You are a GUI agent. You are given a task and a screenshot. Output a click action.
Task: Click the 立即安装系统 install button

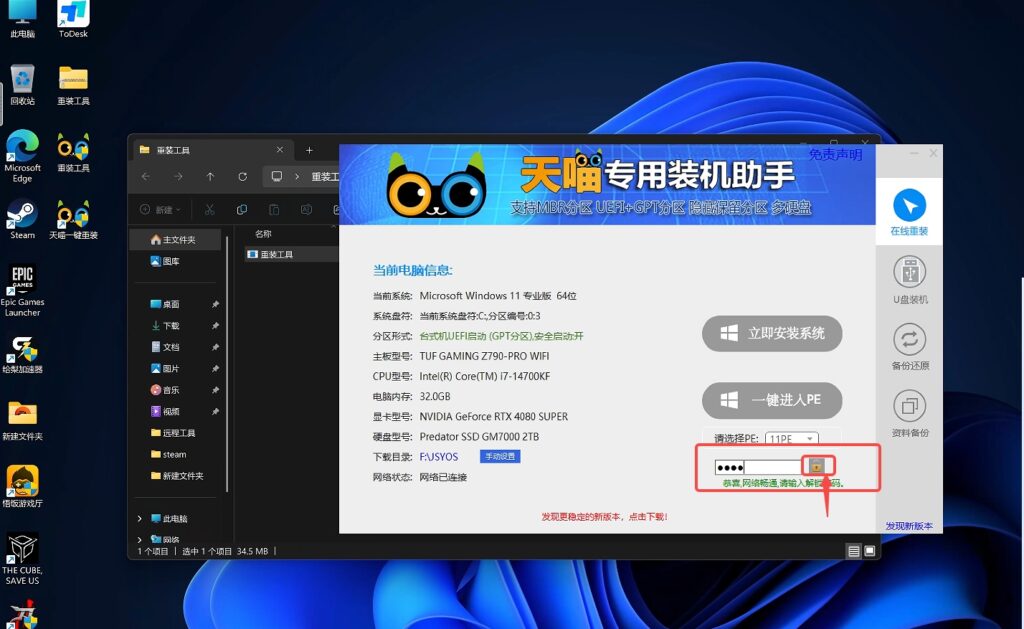(772, 333)
